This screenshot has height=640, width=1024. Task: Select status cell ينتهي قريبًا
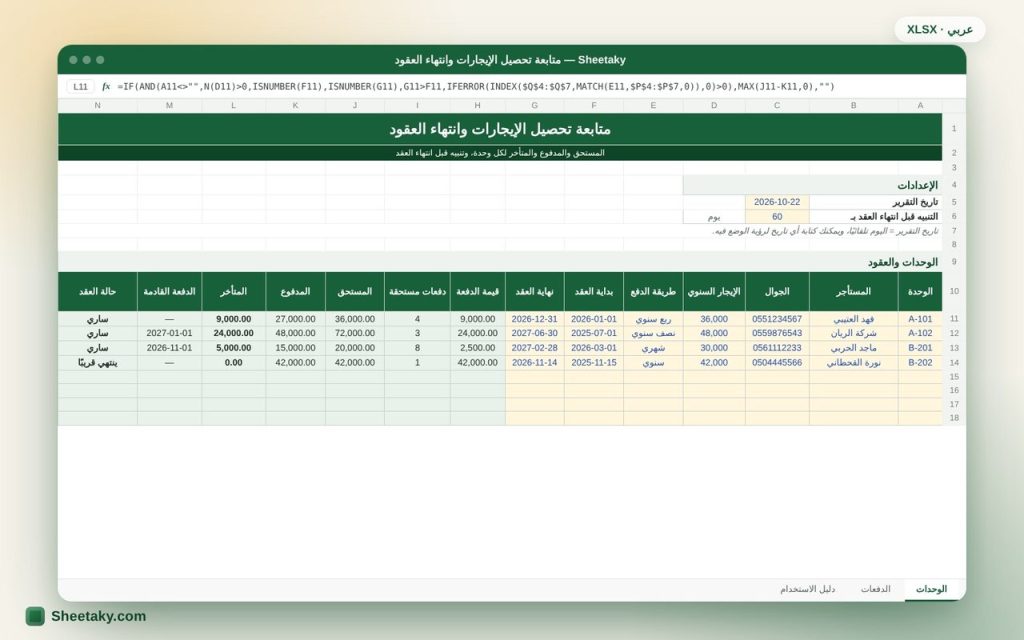(97, 362)
